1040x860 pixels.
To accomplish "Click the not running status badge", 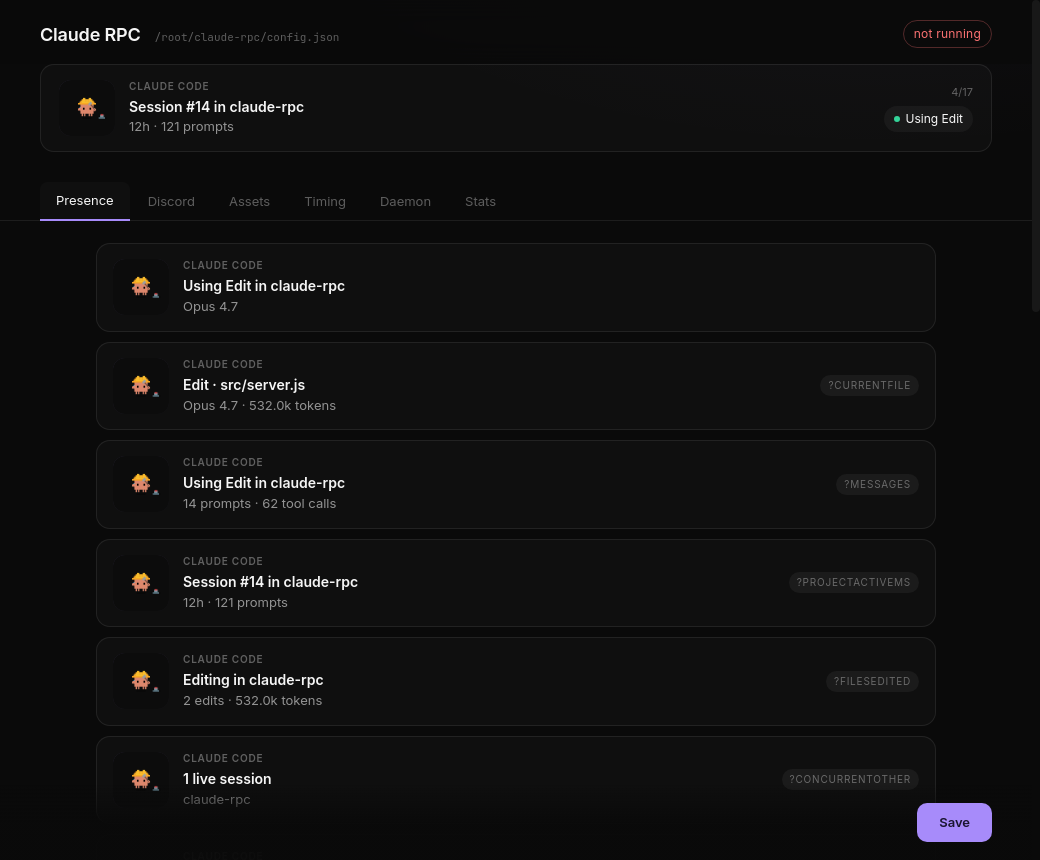I will (946, 34).
